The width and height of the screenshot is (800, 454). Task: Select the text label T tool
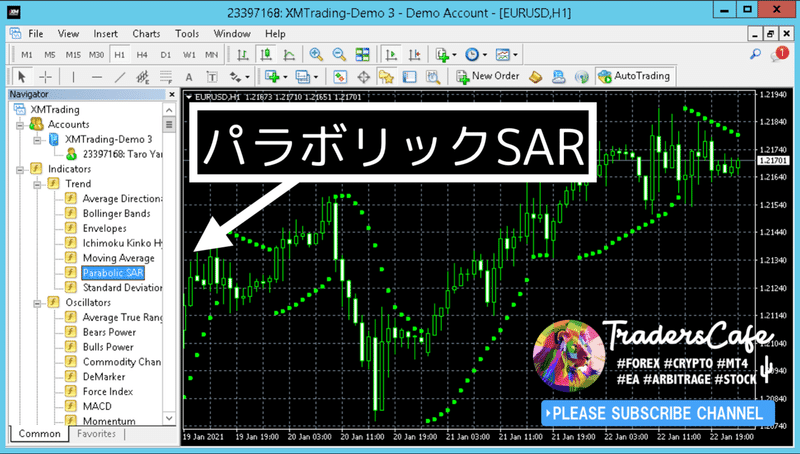[212, 77]
